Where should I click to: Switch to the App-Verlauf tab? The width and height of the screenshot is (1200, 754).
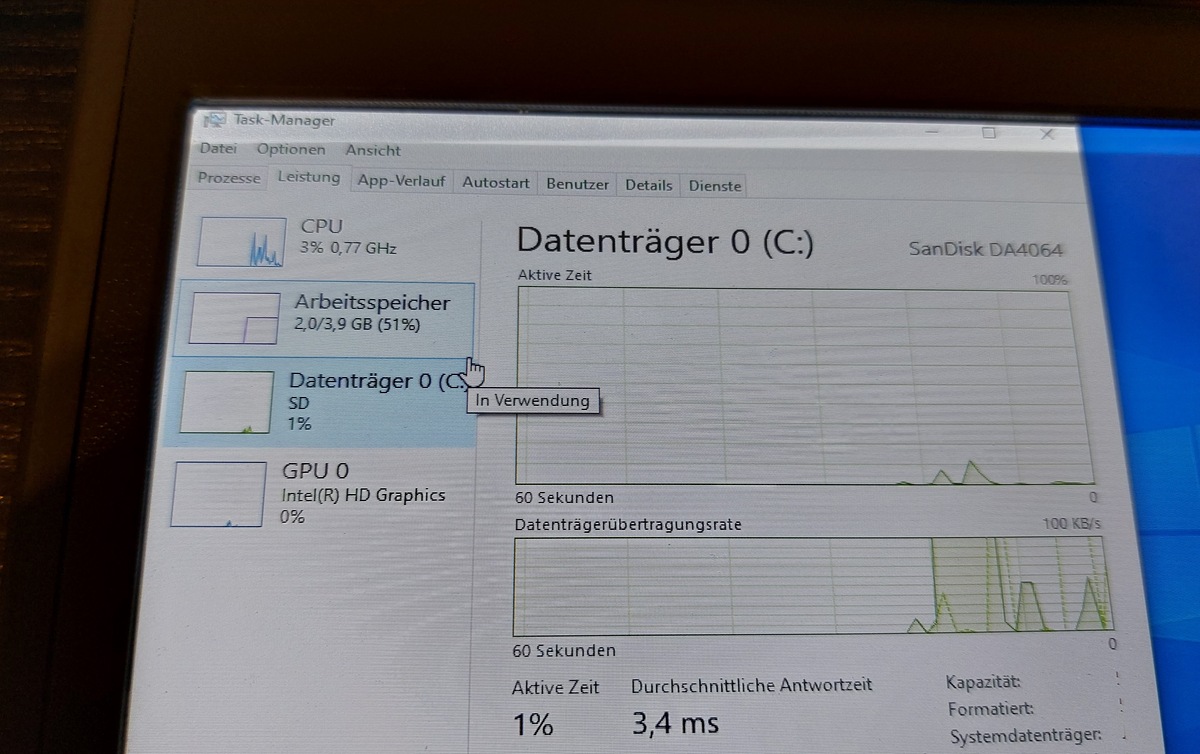[x=401, y=182]
